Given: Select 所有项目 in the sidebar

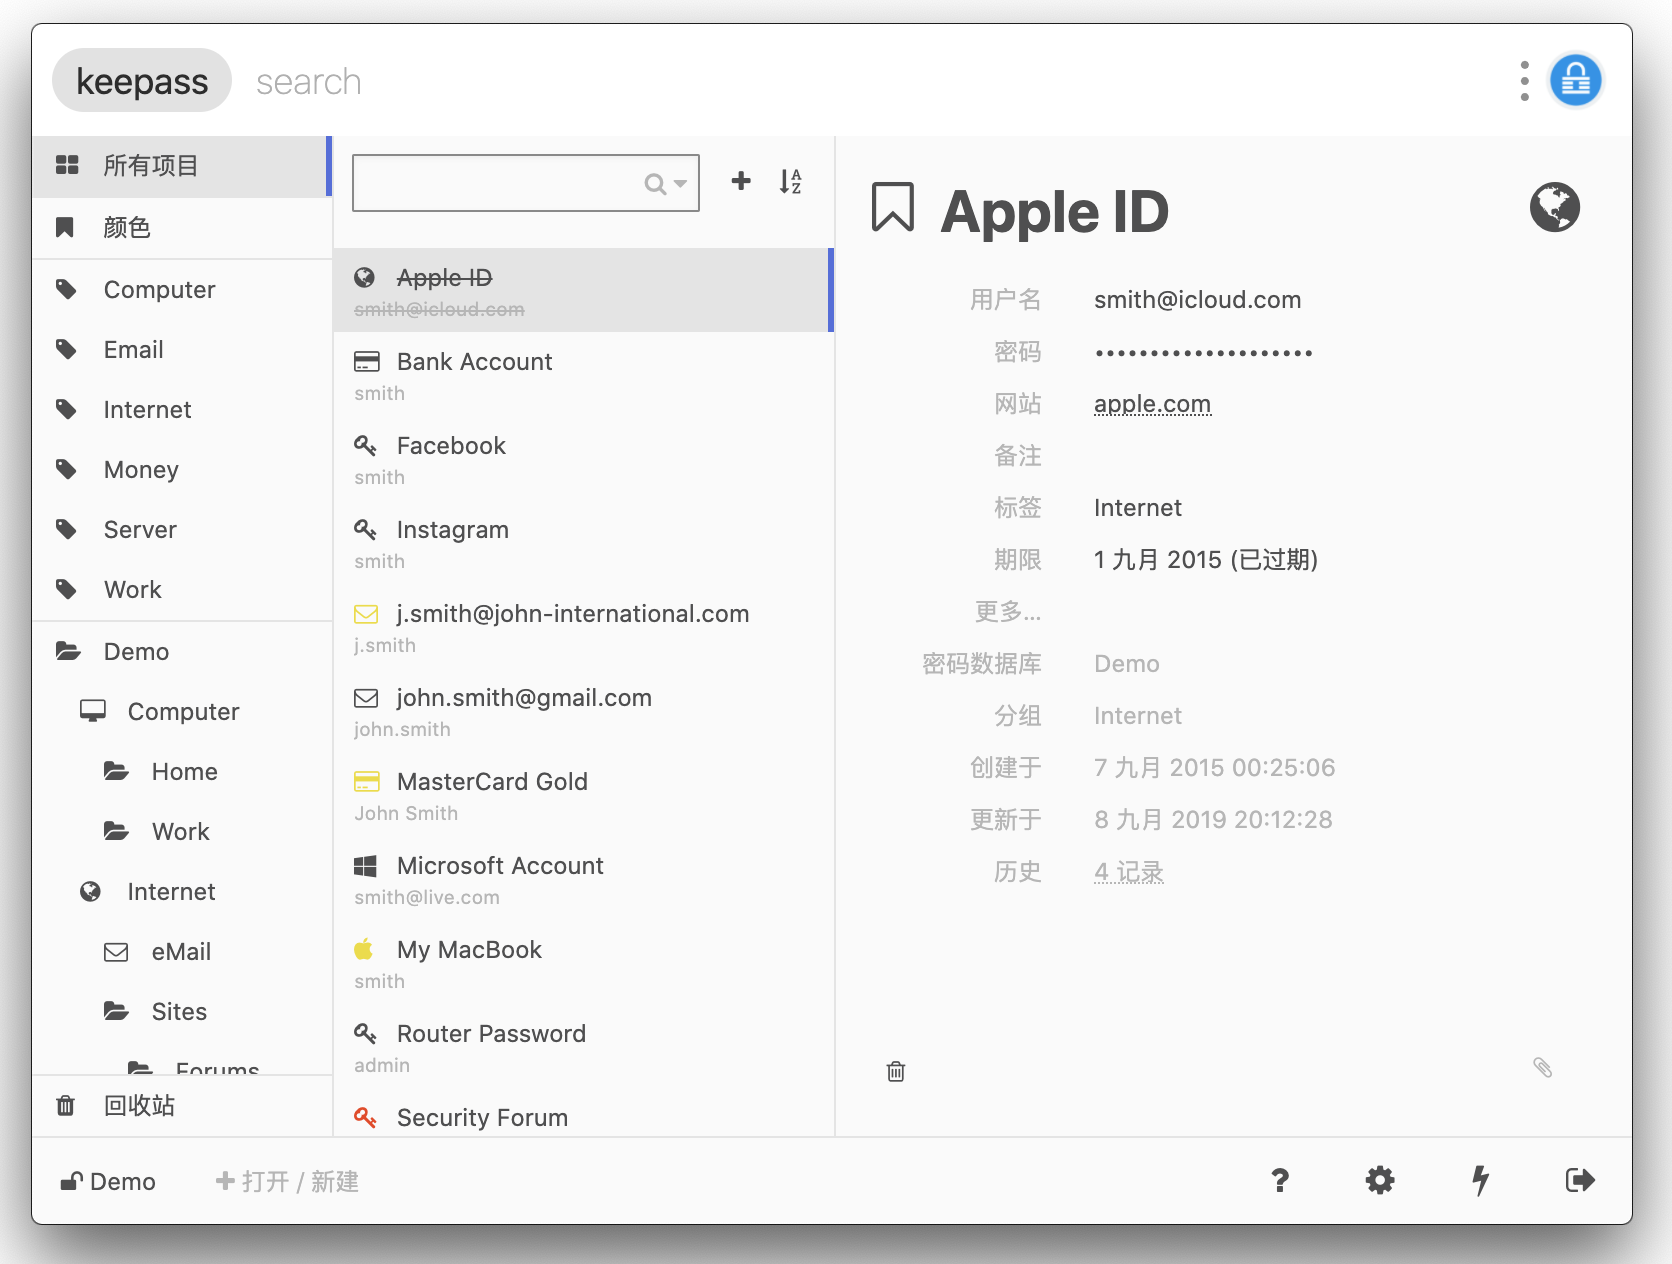Looking at the screenshot, I should pyautogui.click(x=150, y=166).
